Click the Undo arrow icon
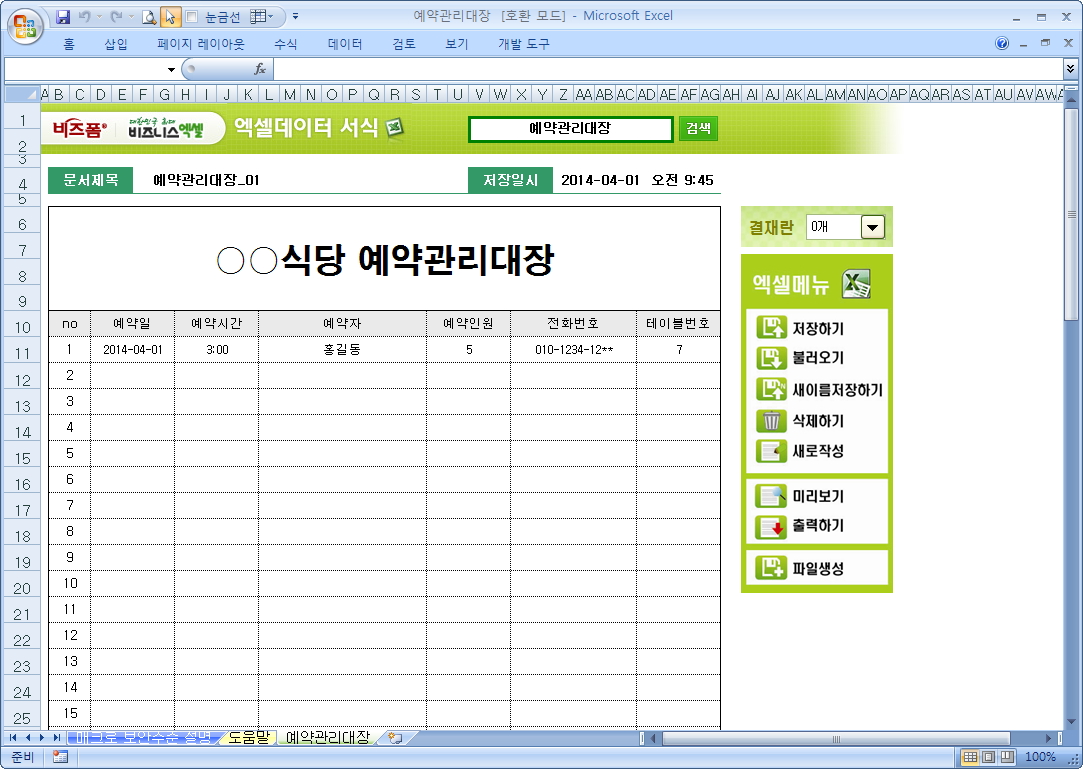The width and height of the screenshot is (1083, 769). point(84,17)
